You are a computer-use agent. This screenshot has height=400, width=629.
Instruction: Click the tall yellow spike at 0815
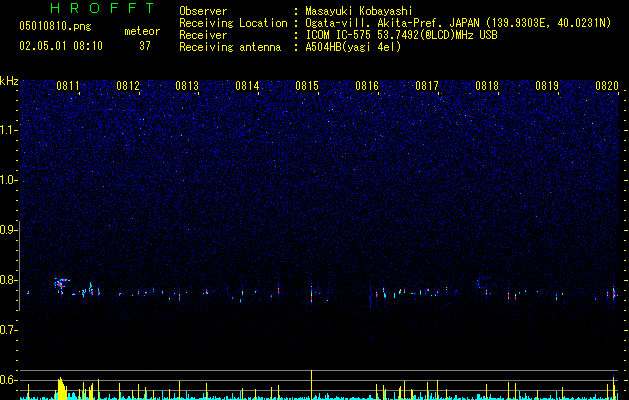(312, 385)
